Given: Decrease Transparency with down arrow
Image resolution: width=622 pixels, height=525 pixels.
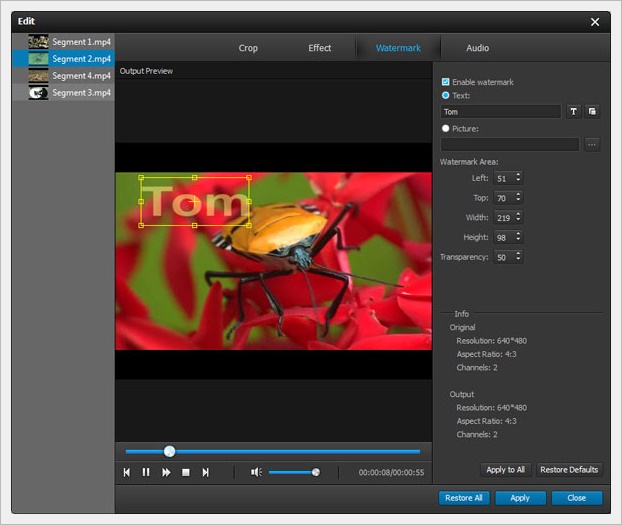Looking at the screenshot, I should (518, 260).
